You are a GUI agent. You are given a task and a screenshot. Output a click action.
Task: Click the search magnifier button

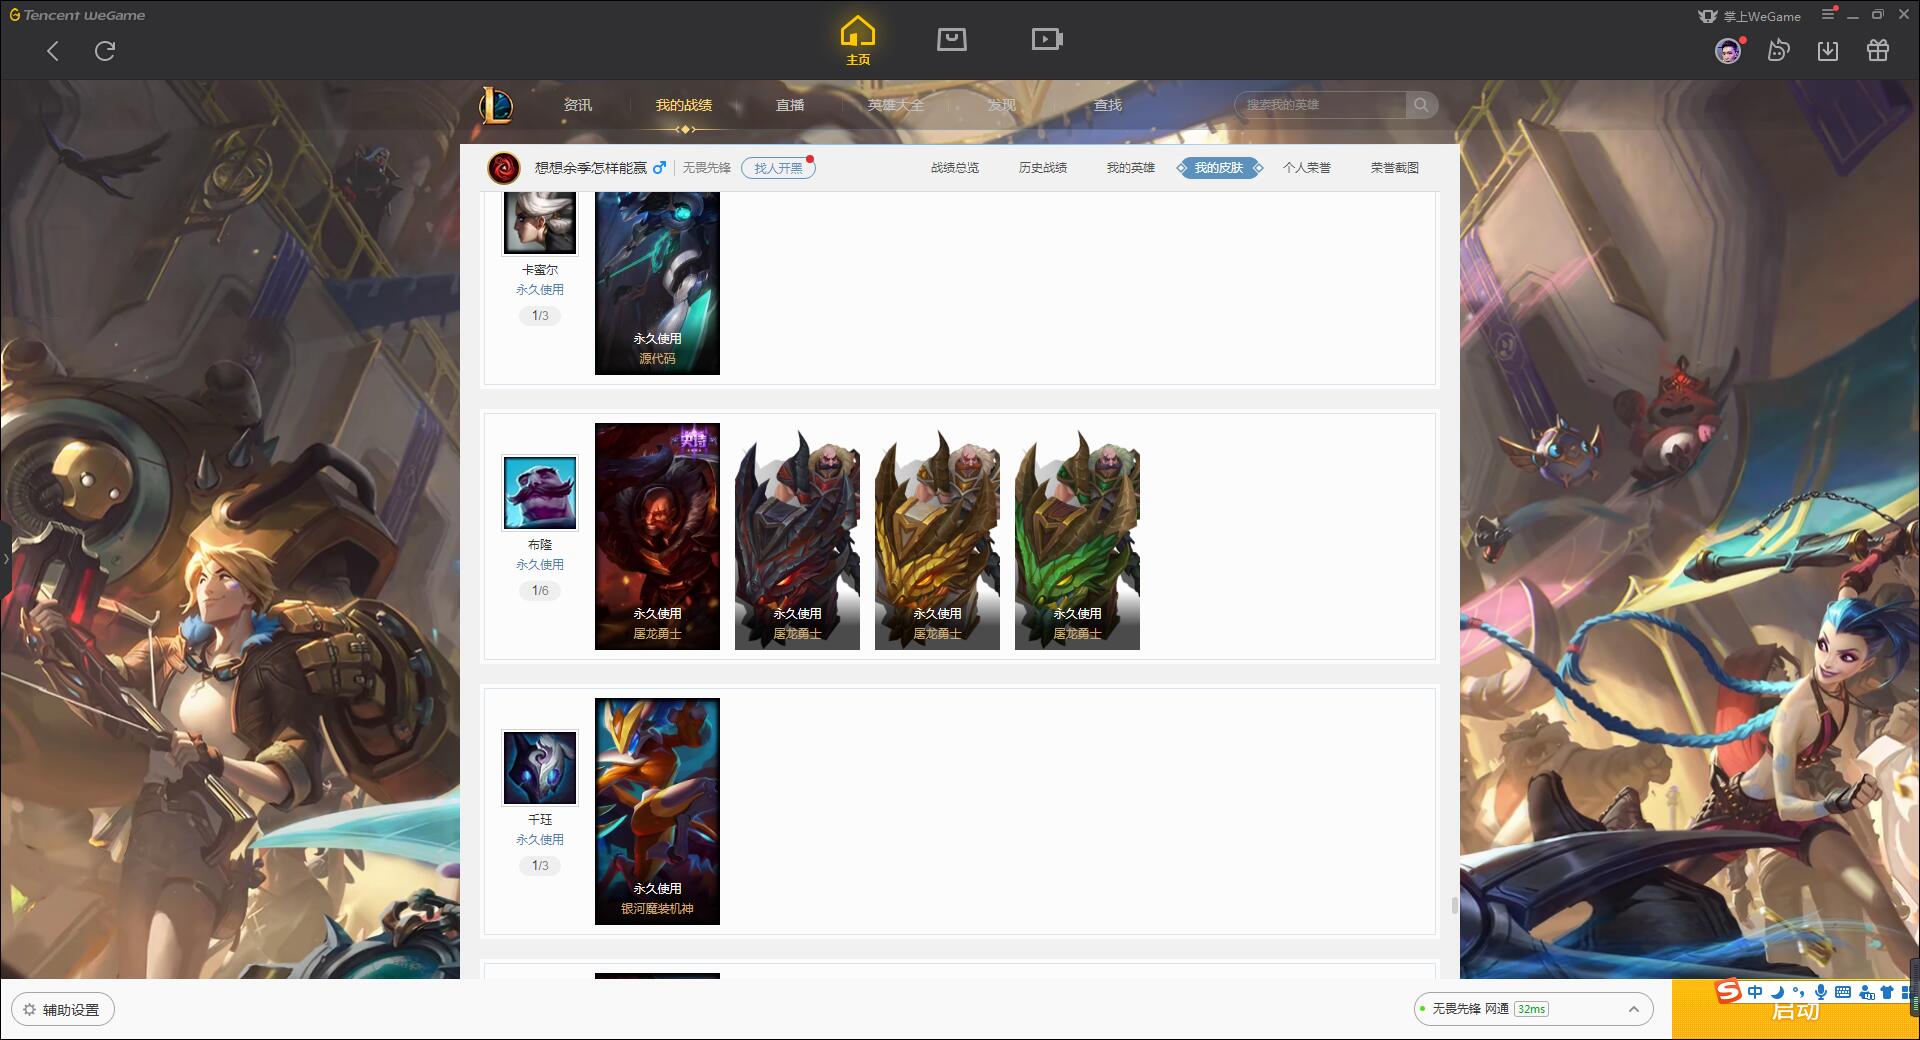[x=1421, y=105]
